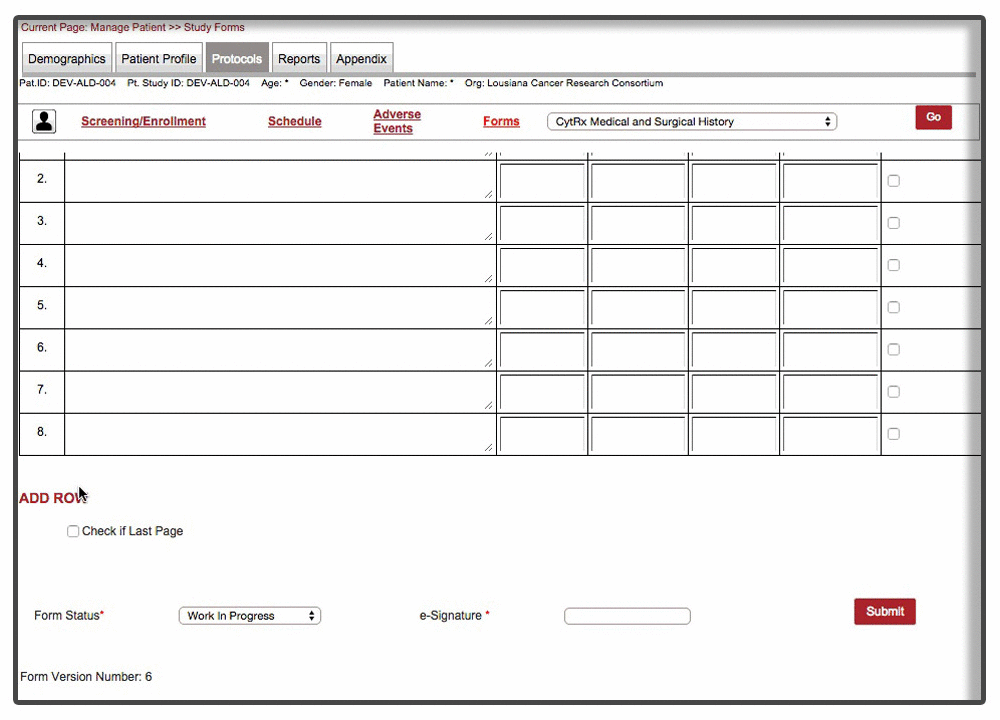
Task: Tick the checkbox in row 3
Action: 893,223
